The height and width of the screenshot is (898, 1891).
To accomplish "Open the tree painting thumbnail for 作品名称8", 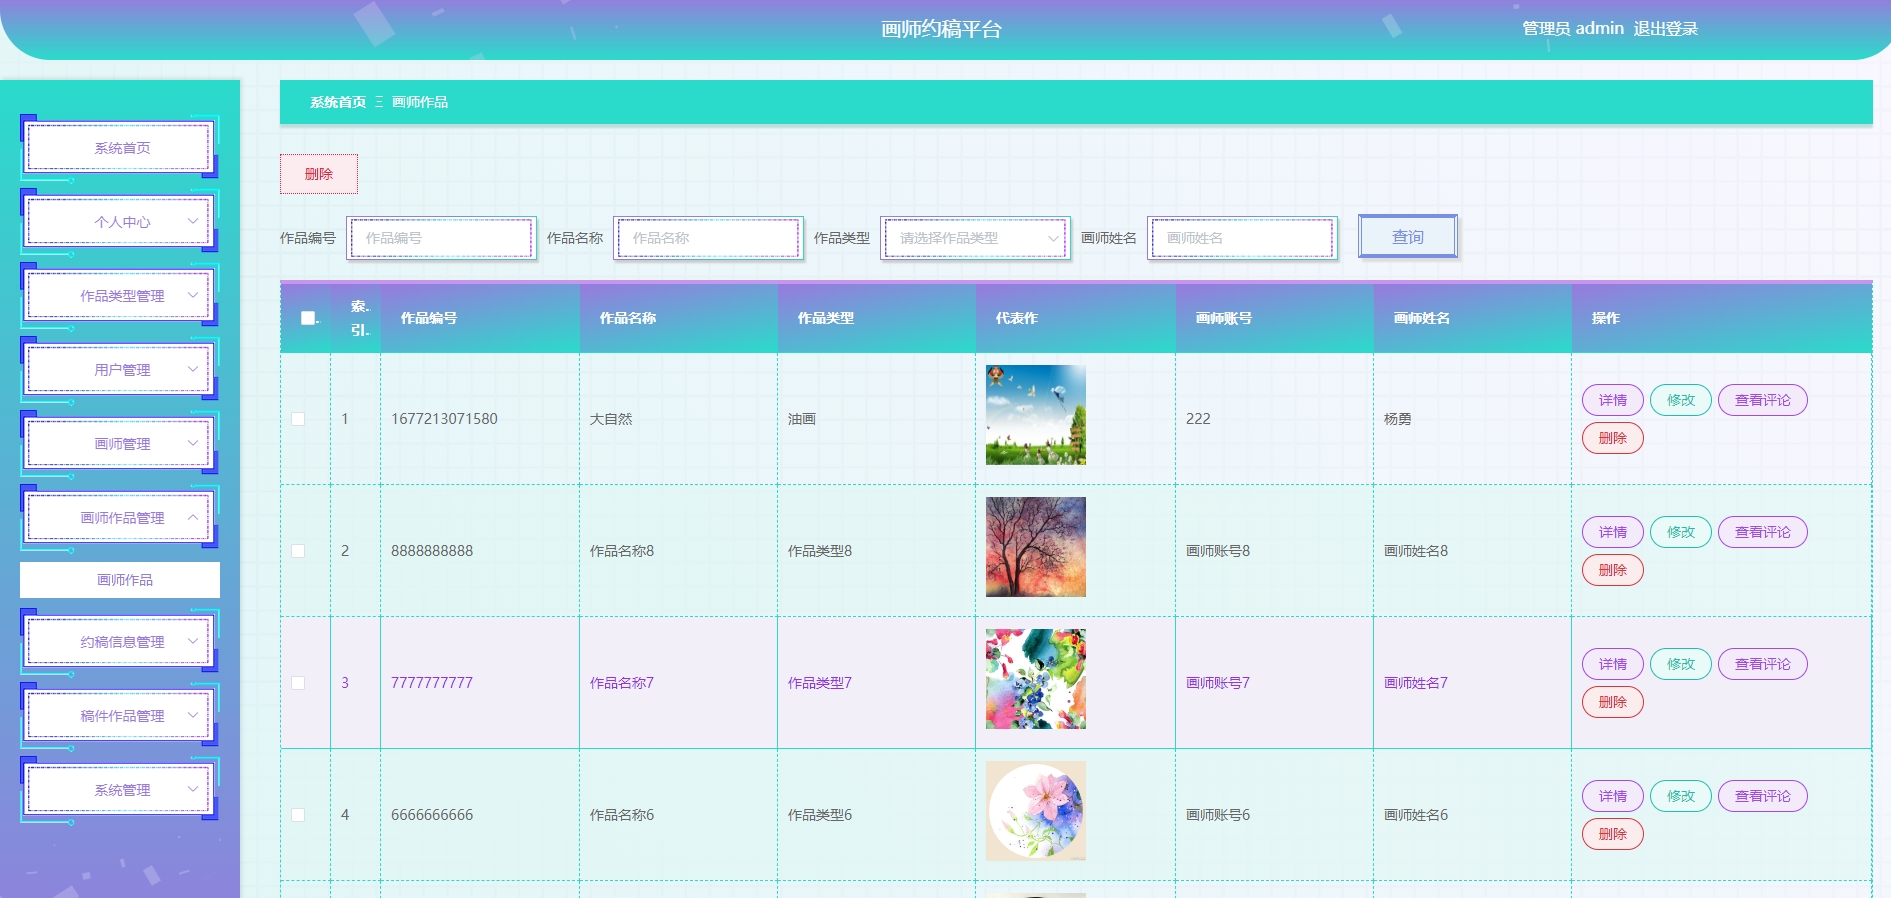I will 1036,547.
